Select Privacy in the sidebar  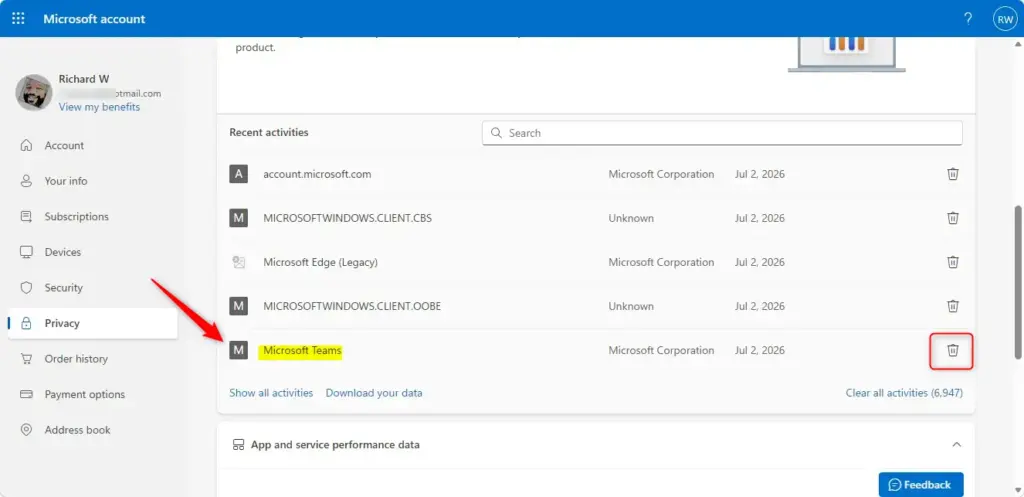[x=92, y=323]
